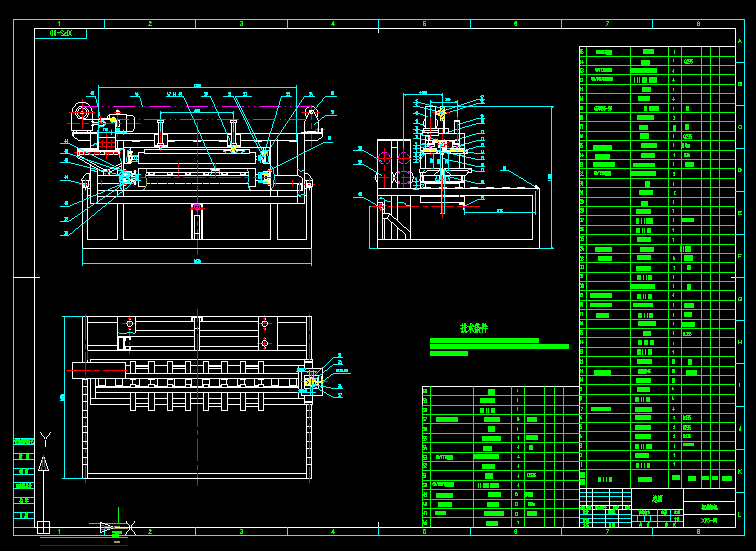
Task: Click the UCS Y-axis arrow label
Action: click(45, 439)
